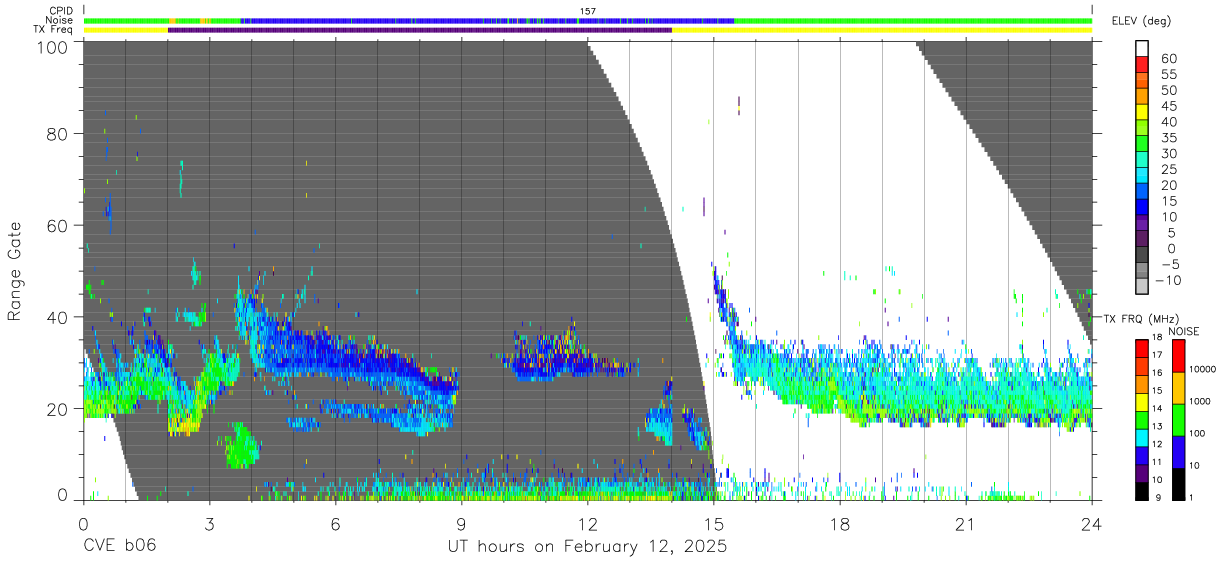
Task: Click the 'TX Freq' row label
Action: click(53, 30)
